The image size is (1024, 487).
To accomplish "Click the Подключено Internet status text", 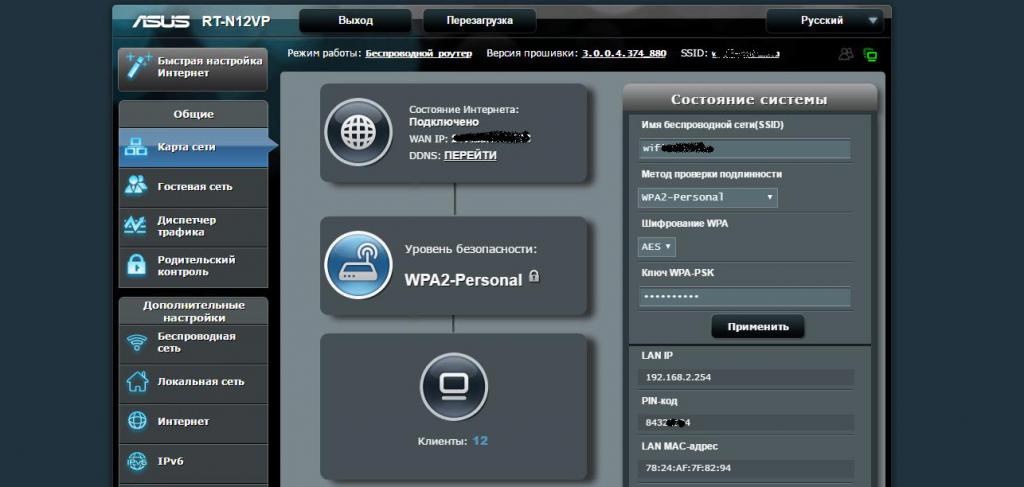I will pos(443,122).
